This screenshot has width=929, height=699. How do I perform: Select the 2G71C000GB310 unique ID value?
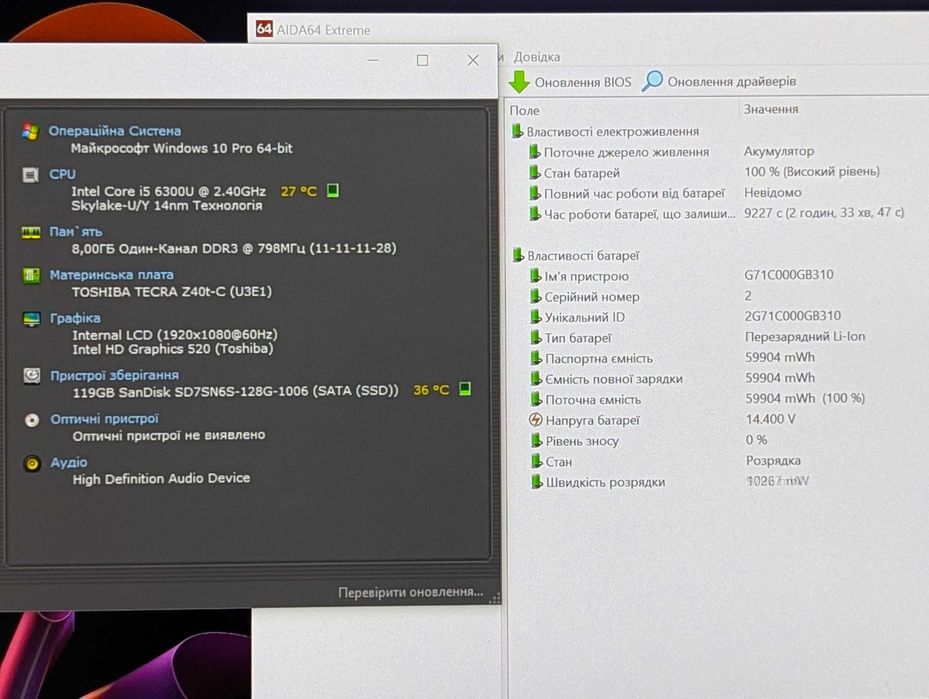[793, 316]
